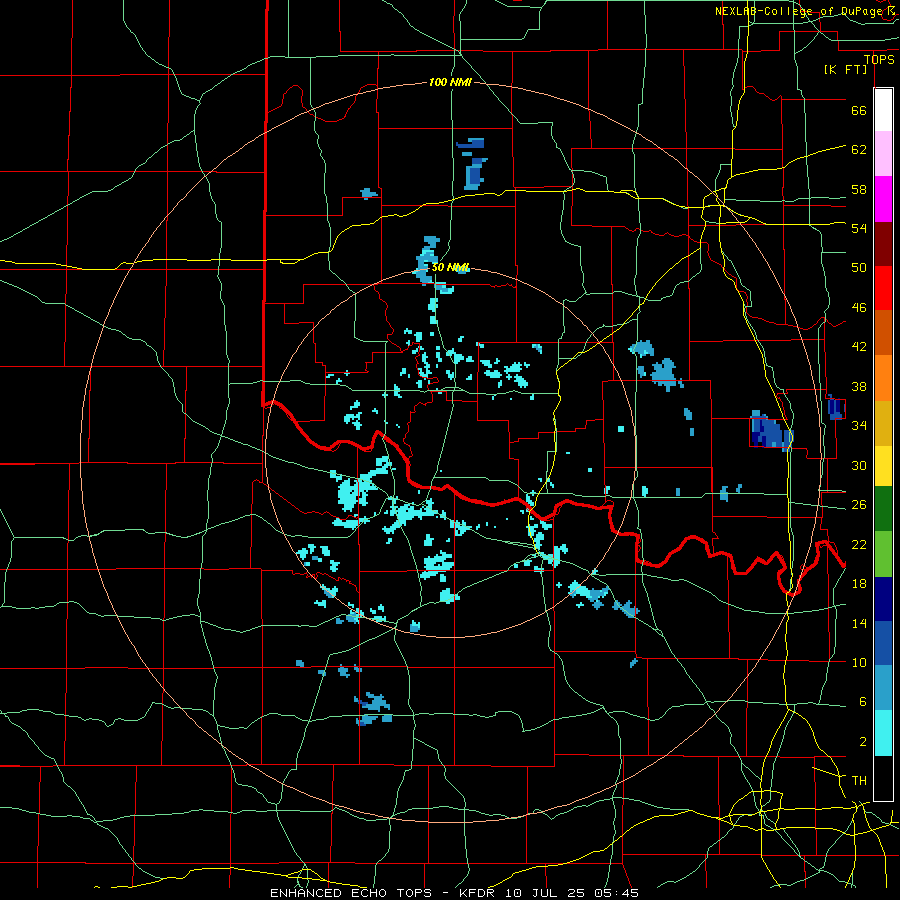Image resolution: width=900 pixels, height=900 pixels.
Task: Click the 'TOPS' legend title
Action: pyautogui.click(x=879, y=60)
